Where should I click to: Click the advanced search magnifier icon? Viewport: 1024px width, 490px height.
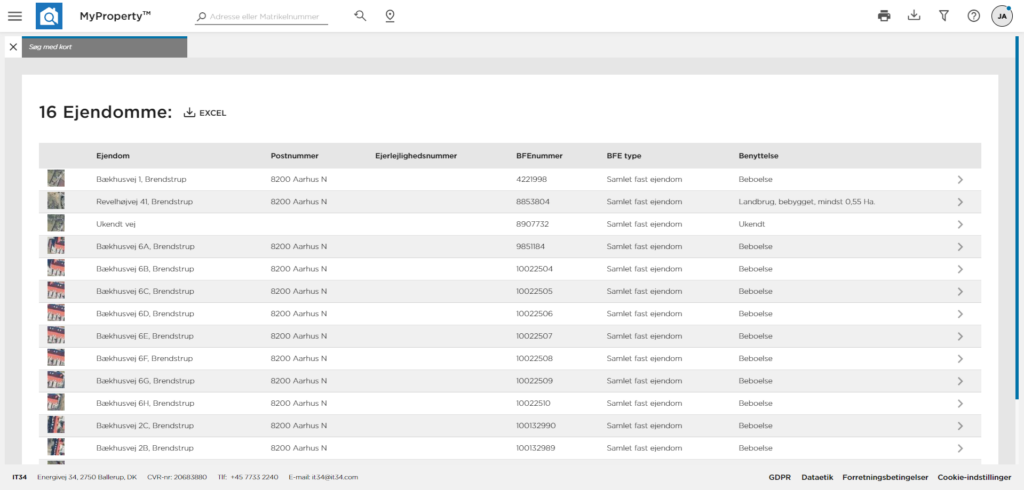[x=360, y=16]
